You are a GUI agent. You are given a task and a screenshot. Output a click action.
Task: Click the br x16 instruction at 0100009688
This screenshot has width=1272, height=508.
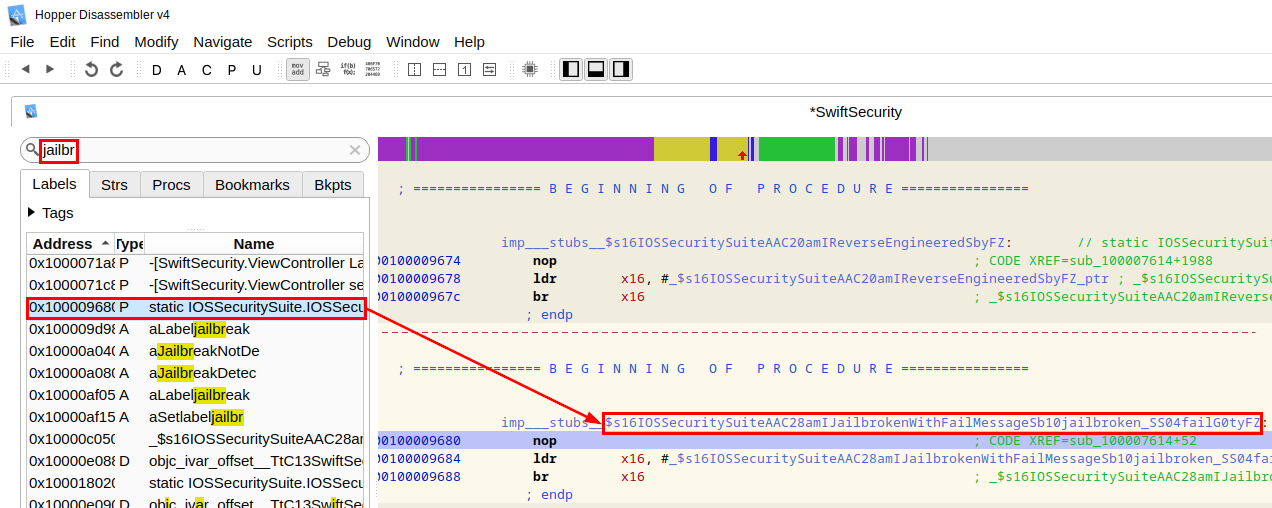coord(540,477)
